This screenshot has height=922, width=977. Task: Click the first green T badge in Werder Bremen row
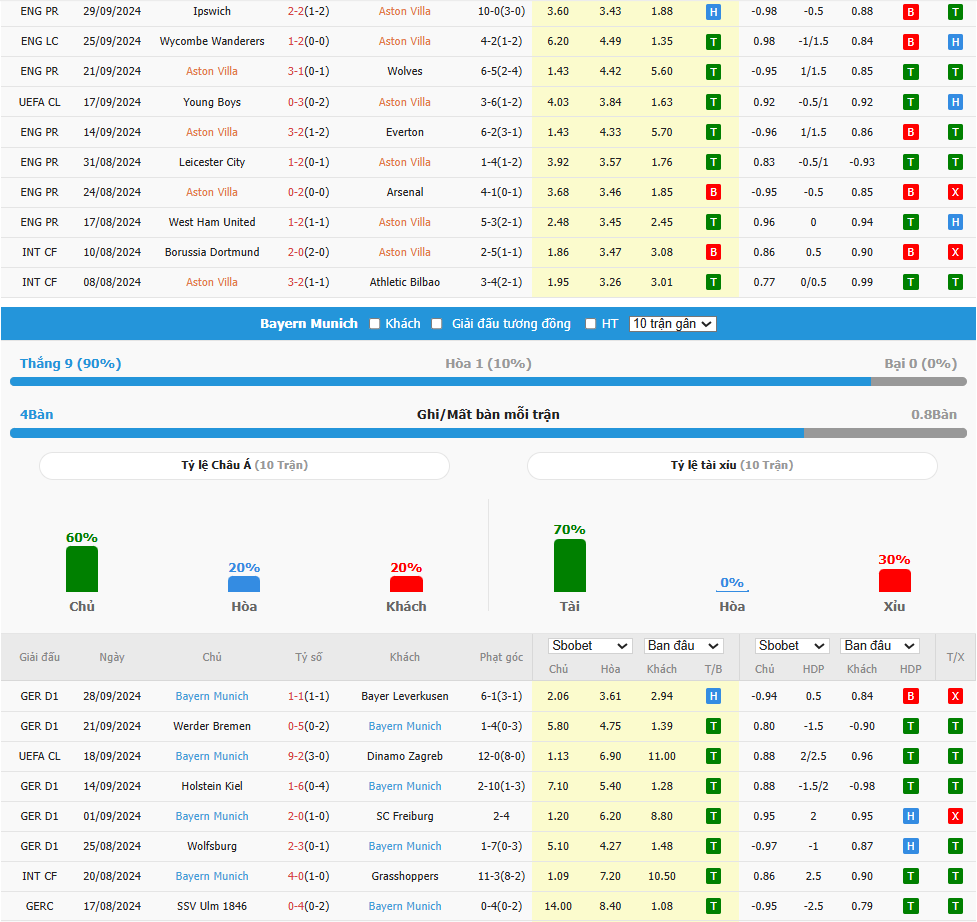click(x=713, y=726)
